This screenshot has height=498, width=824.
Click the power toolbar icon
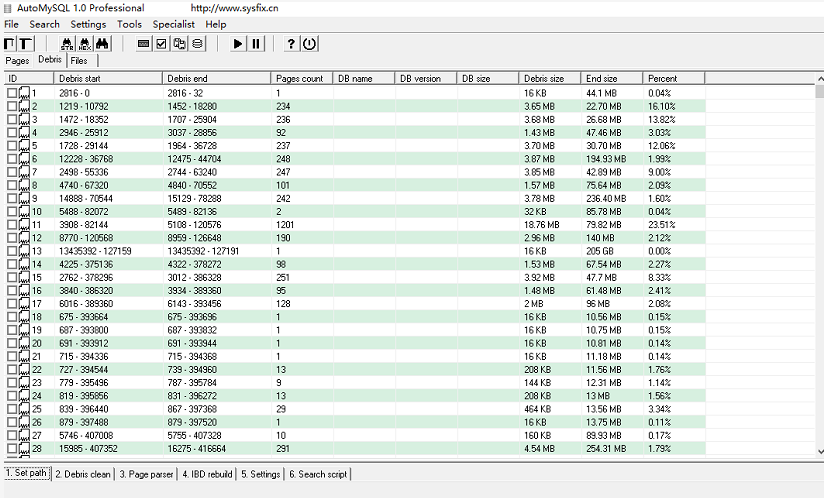coord(310,44)
